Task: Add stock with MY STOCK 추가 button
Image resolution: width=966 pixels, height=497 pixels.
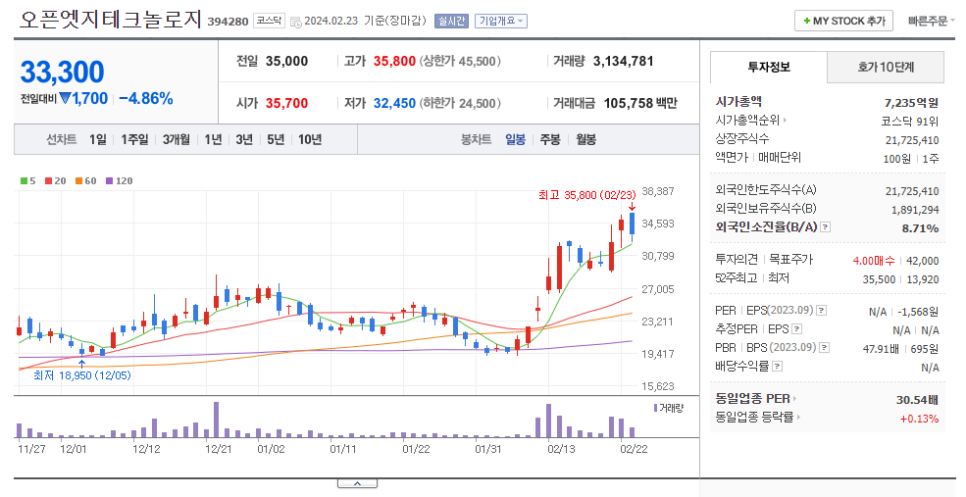Action: pos(843,21)
